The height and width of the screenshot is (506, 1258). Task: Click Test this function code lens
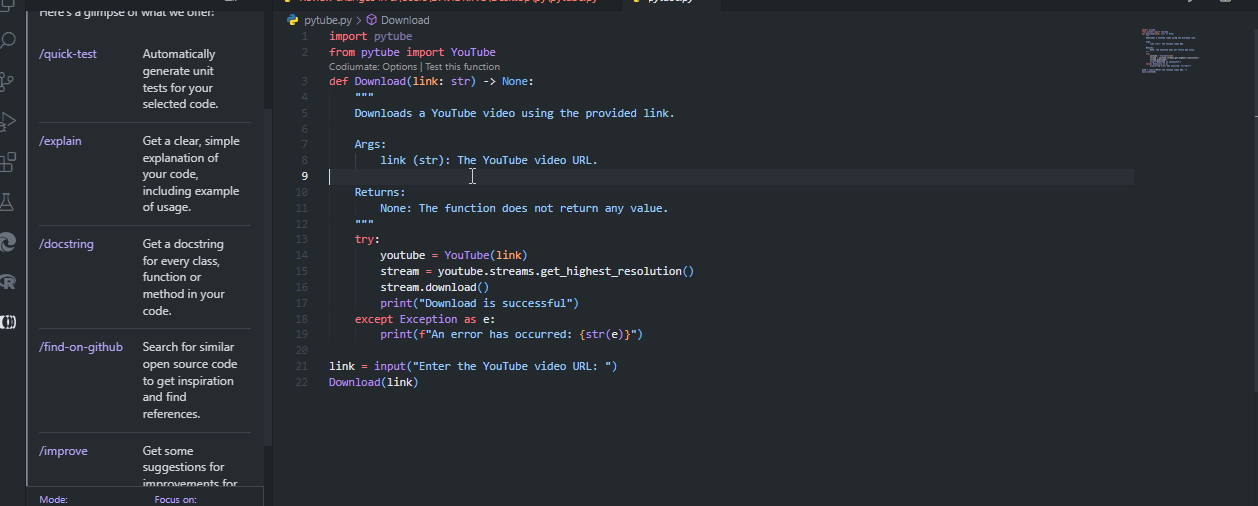pyautogui.click(x=462, y=67)
